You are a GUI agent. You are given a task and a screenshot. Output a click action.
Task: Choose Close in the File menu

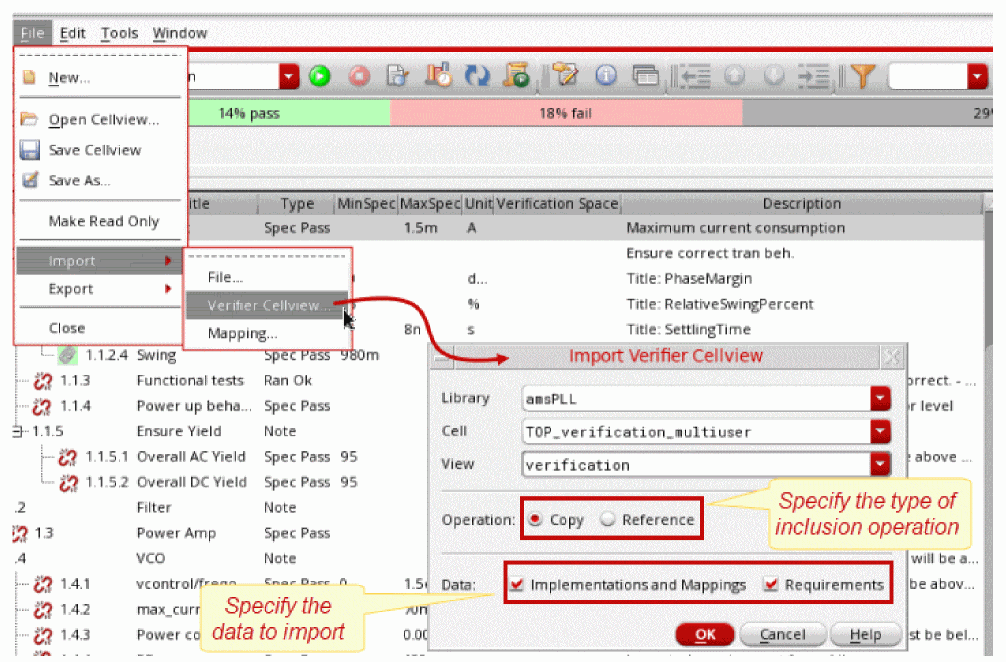(x=67, y=328)
